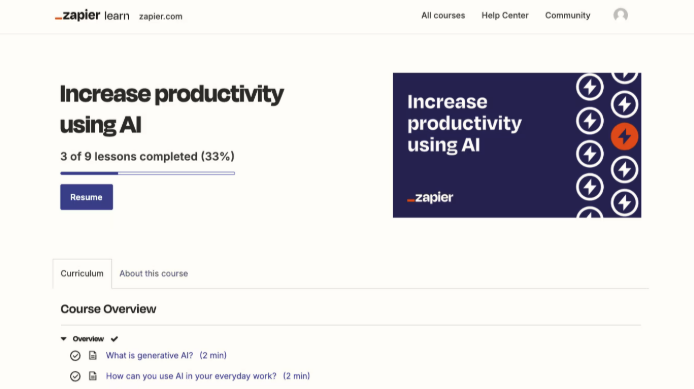Image resolution: width=694 pixels, height=389 pixels.
Task: Open the zapier.com link in header
Action: coord(161,16)
